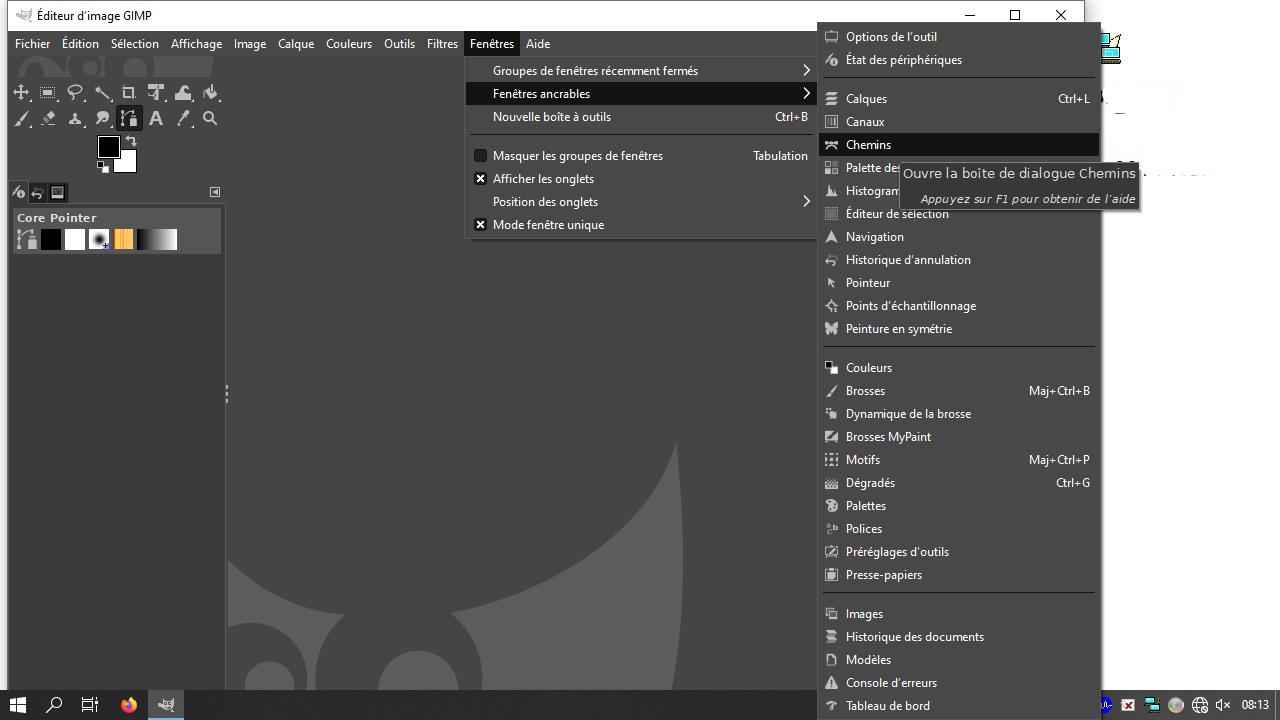Screen dimensions: 1280x720
Task: Uncheck Afficher les onglets
Action: pyautogui.click(x=481, y=179)
